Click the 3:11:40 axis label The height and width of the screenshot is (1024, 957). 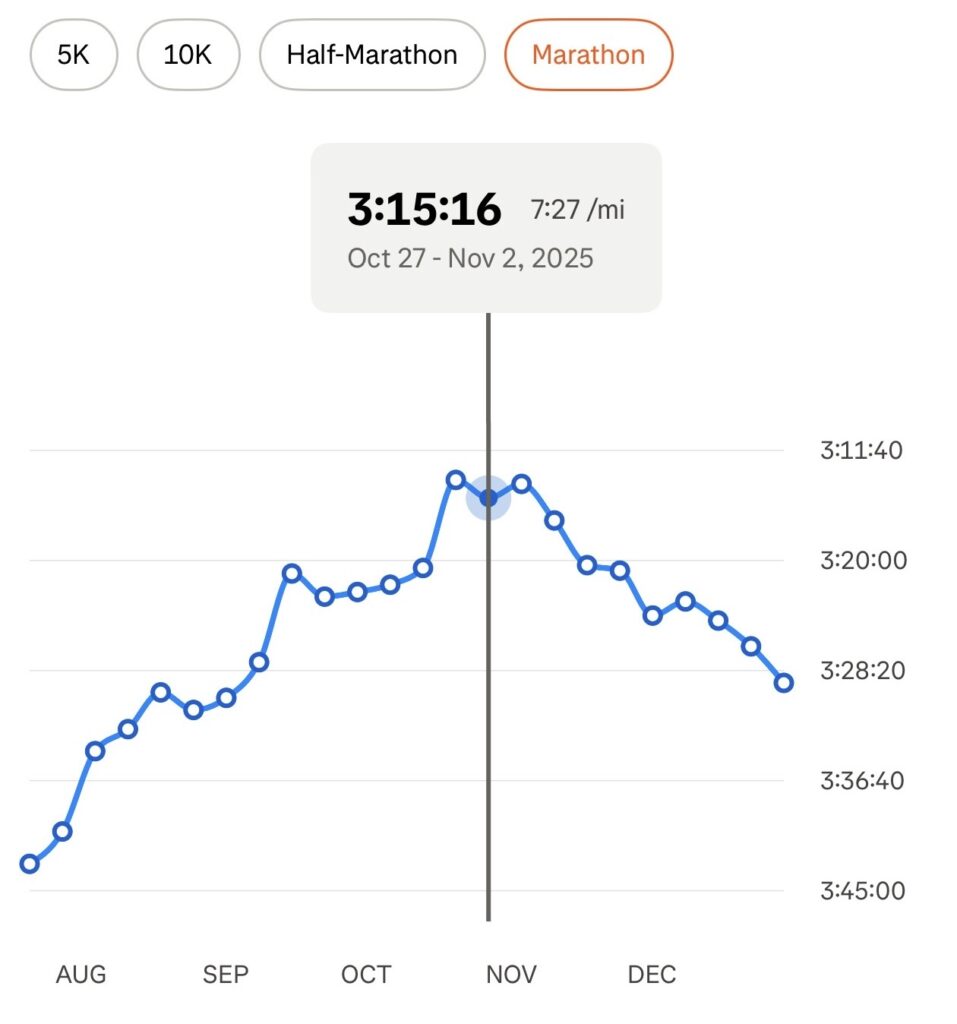pyautogui.click(x=861, y=451)
